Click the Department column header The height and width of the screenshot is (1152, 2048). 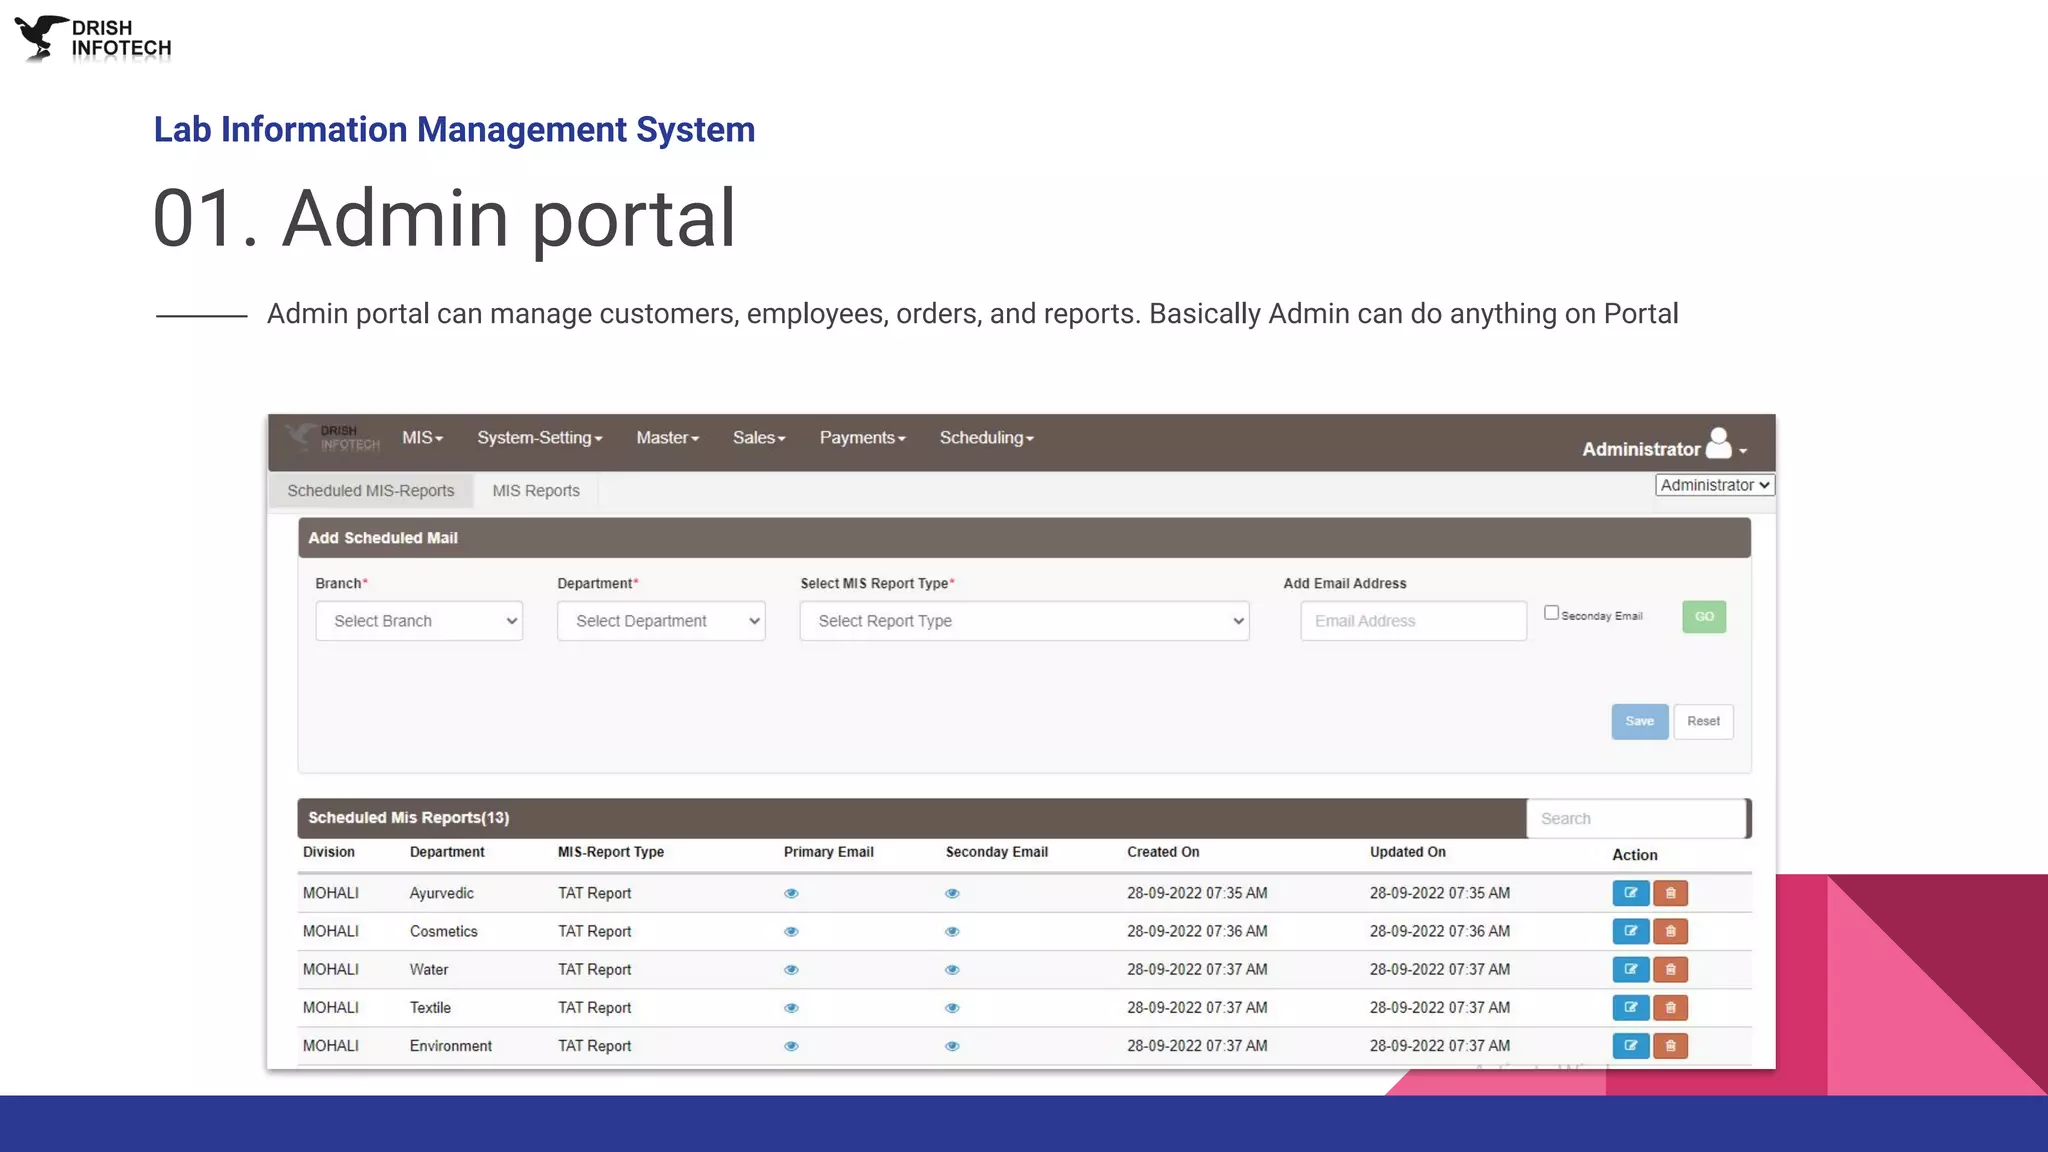447,852
